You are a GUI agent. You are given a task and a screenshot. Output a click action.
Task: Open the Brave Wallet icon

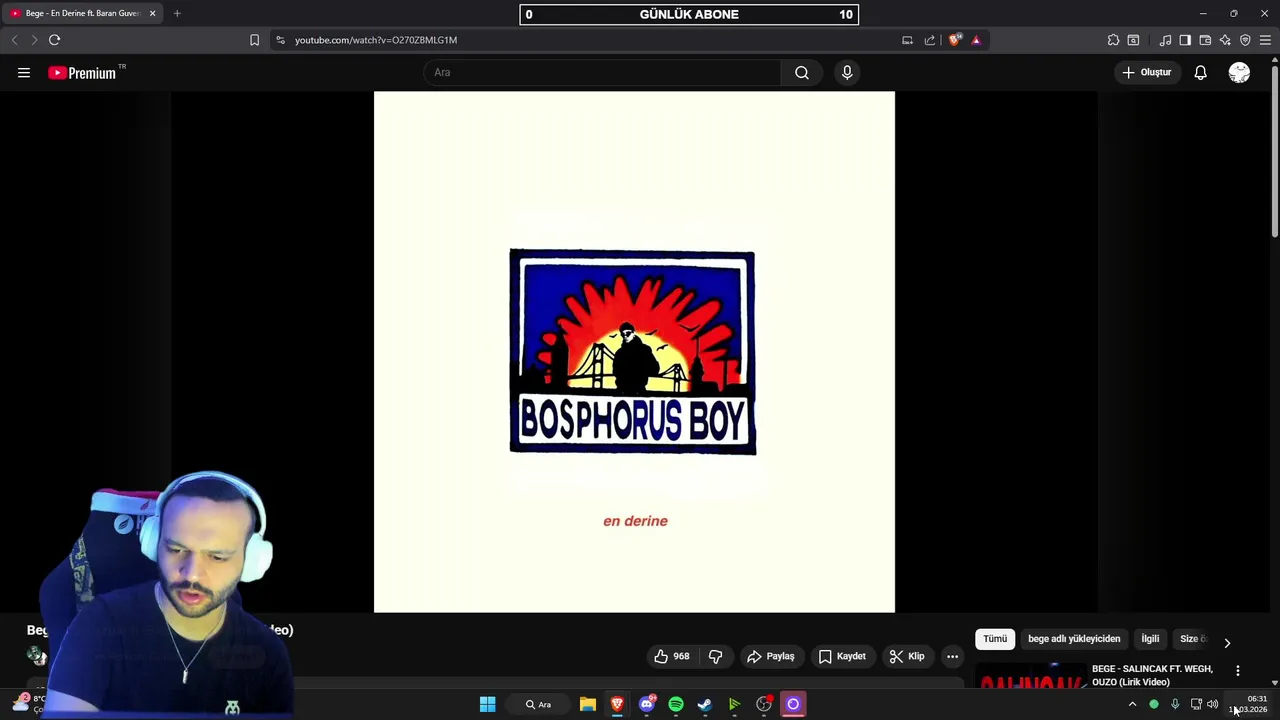coord(1205,40)
